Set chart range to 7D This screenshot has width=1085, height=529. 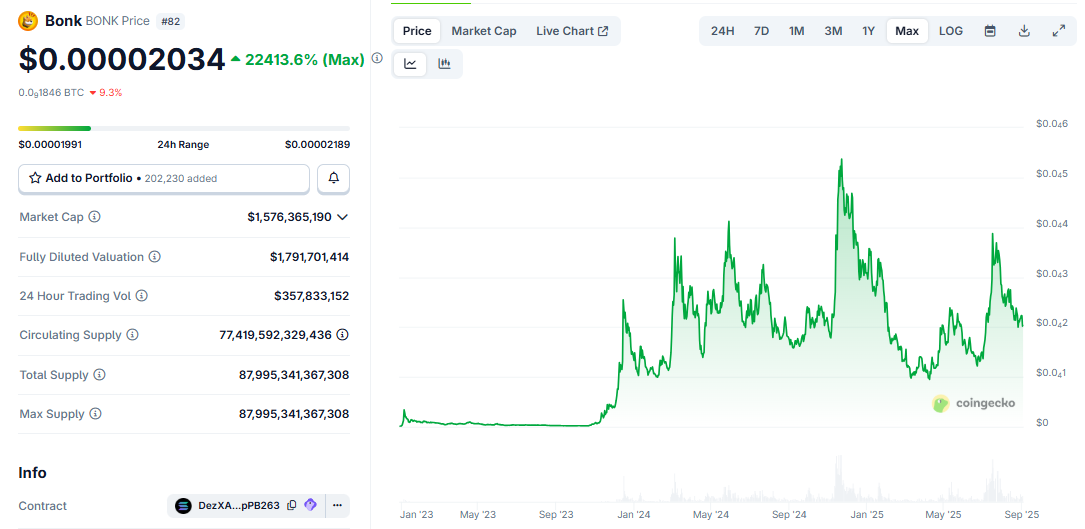tap(761, 31)
